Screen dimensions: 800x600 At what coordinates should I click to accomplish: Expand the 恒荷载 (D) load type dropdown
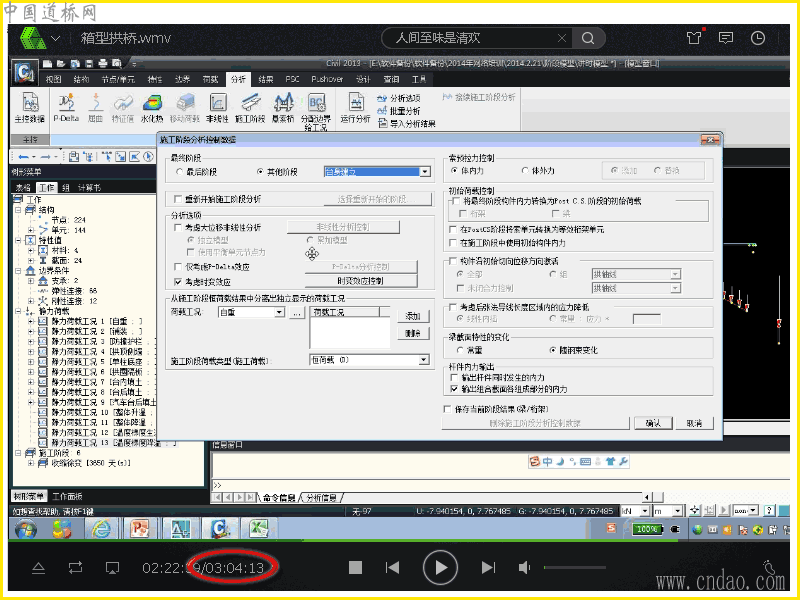click(425, 359)
